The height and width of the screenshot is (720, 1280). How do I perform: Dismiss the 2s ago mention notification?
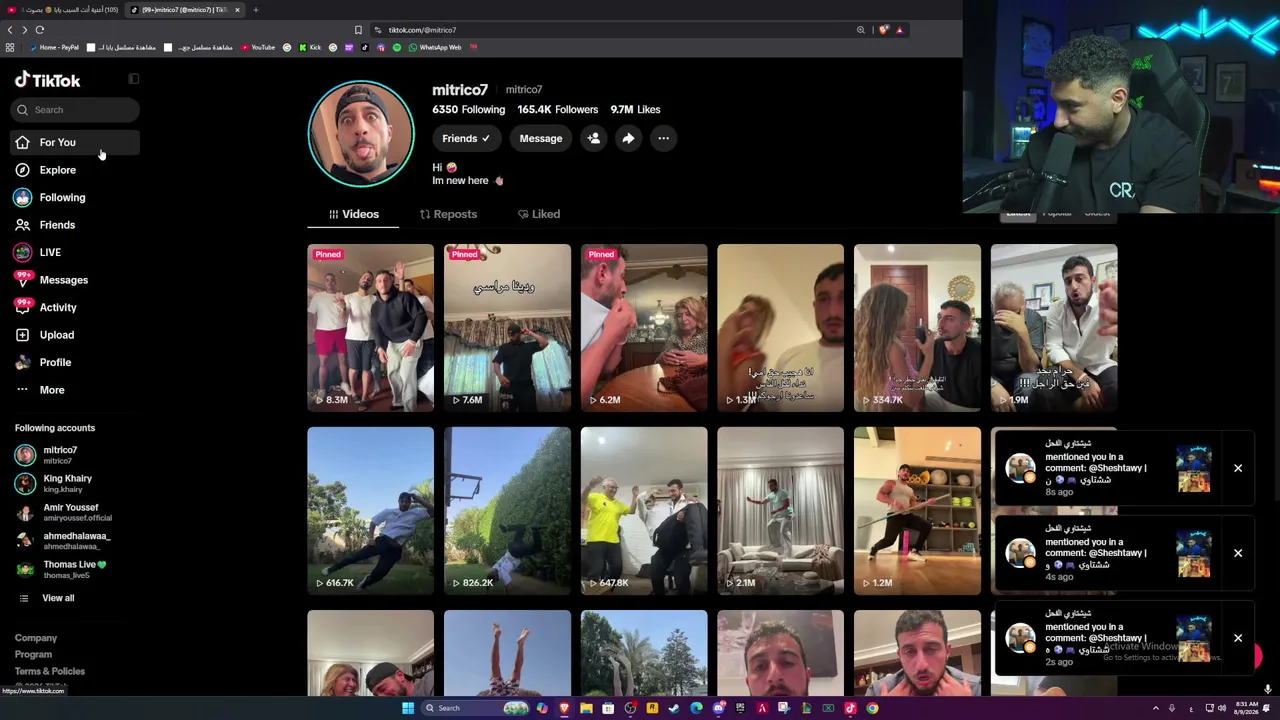coord(1238,638)
